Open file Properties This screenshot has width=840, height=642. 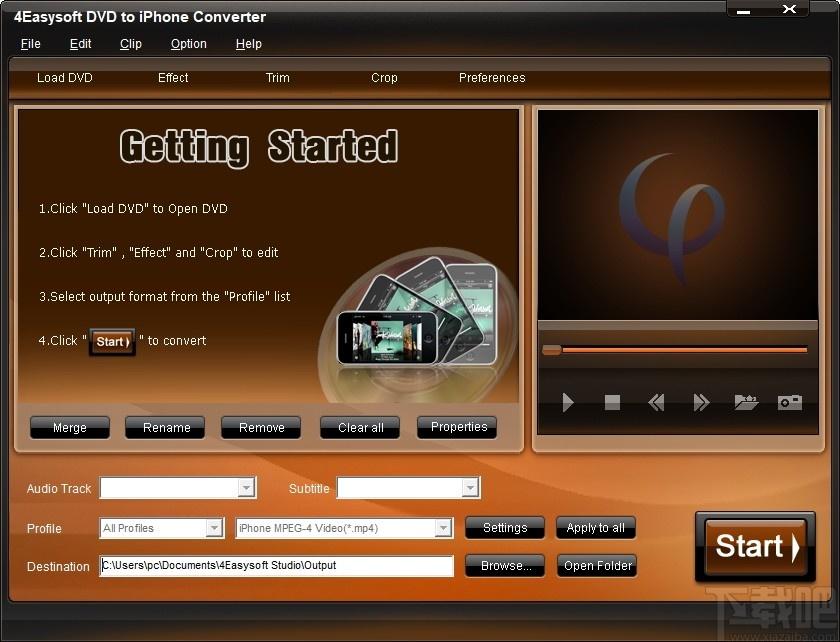(x=457, y=427)
